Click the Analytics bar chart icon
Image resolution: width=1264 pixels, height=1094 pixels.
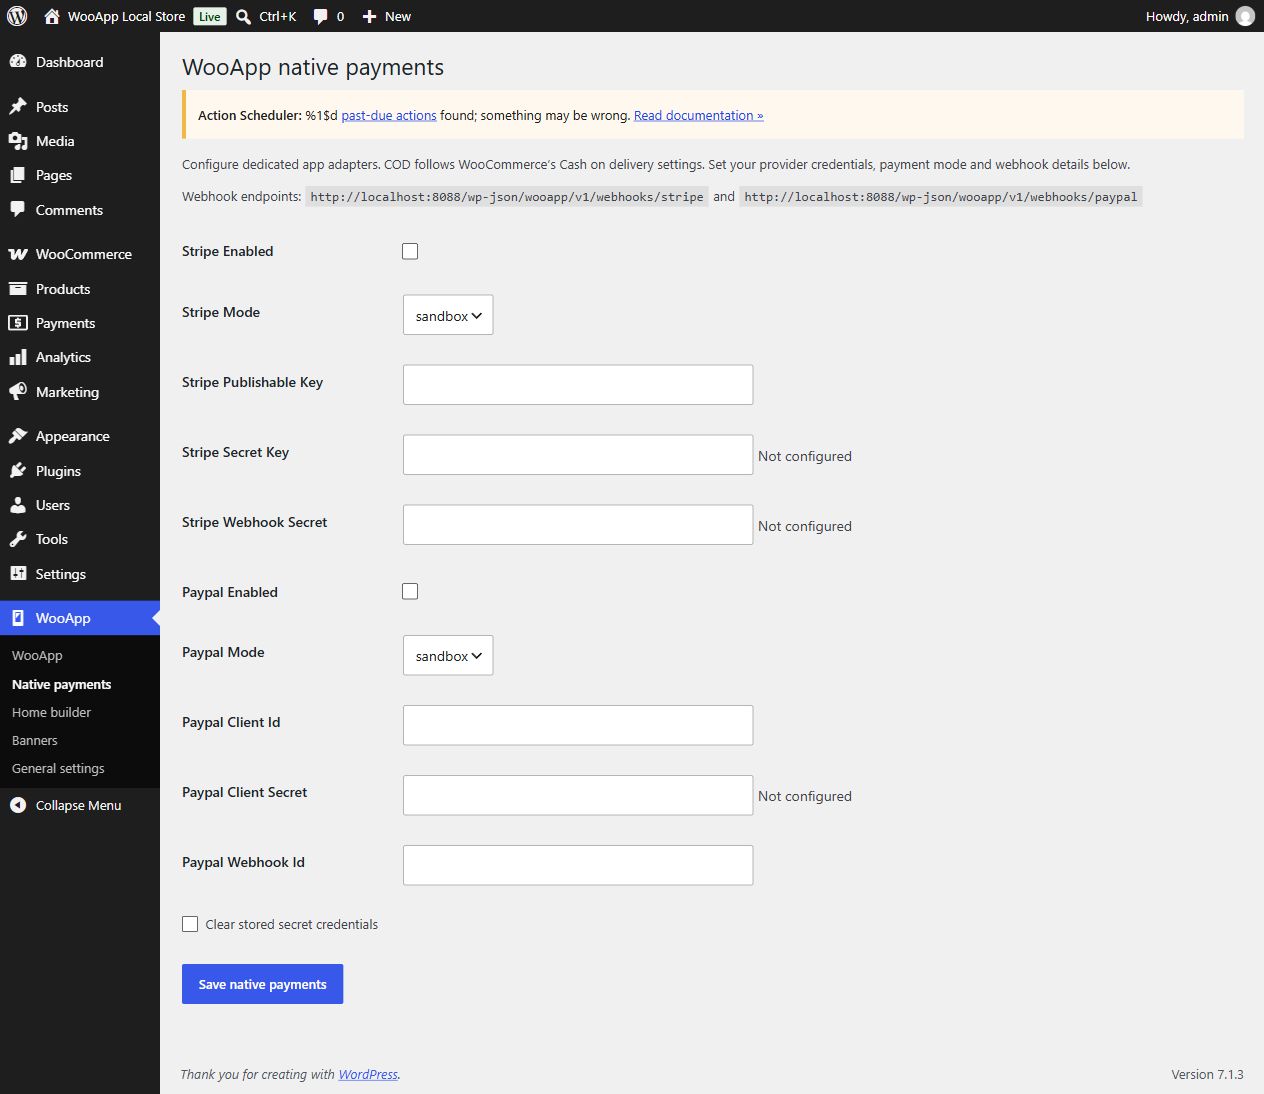pos(18,357)
